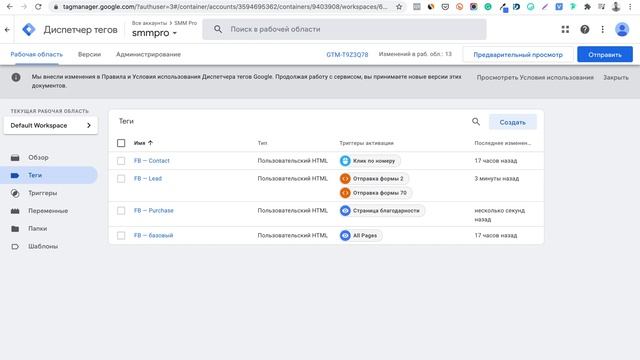Click Все аккаунты breadcrumb link
Image resolution: width=640 pixels, height=360 pixels.
pyautogui.click(x=149, y=23)
